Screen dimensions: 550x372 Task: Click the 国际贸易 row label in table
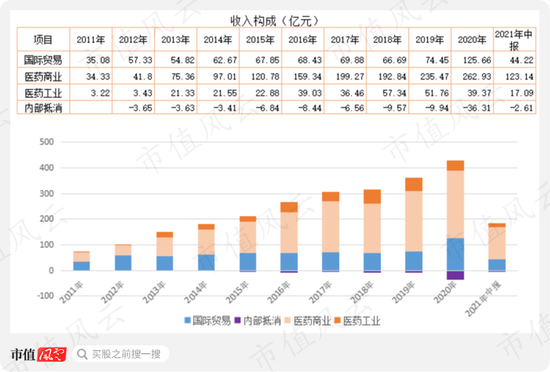coord(43,60)
